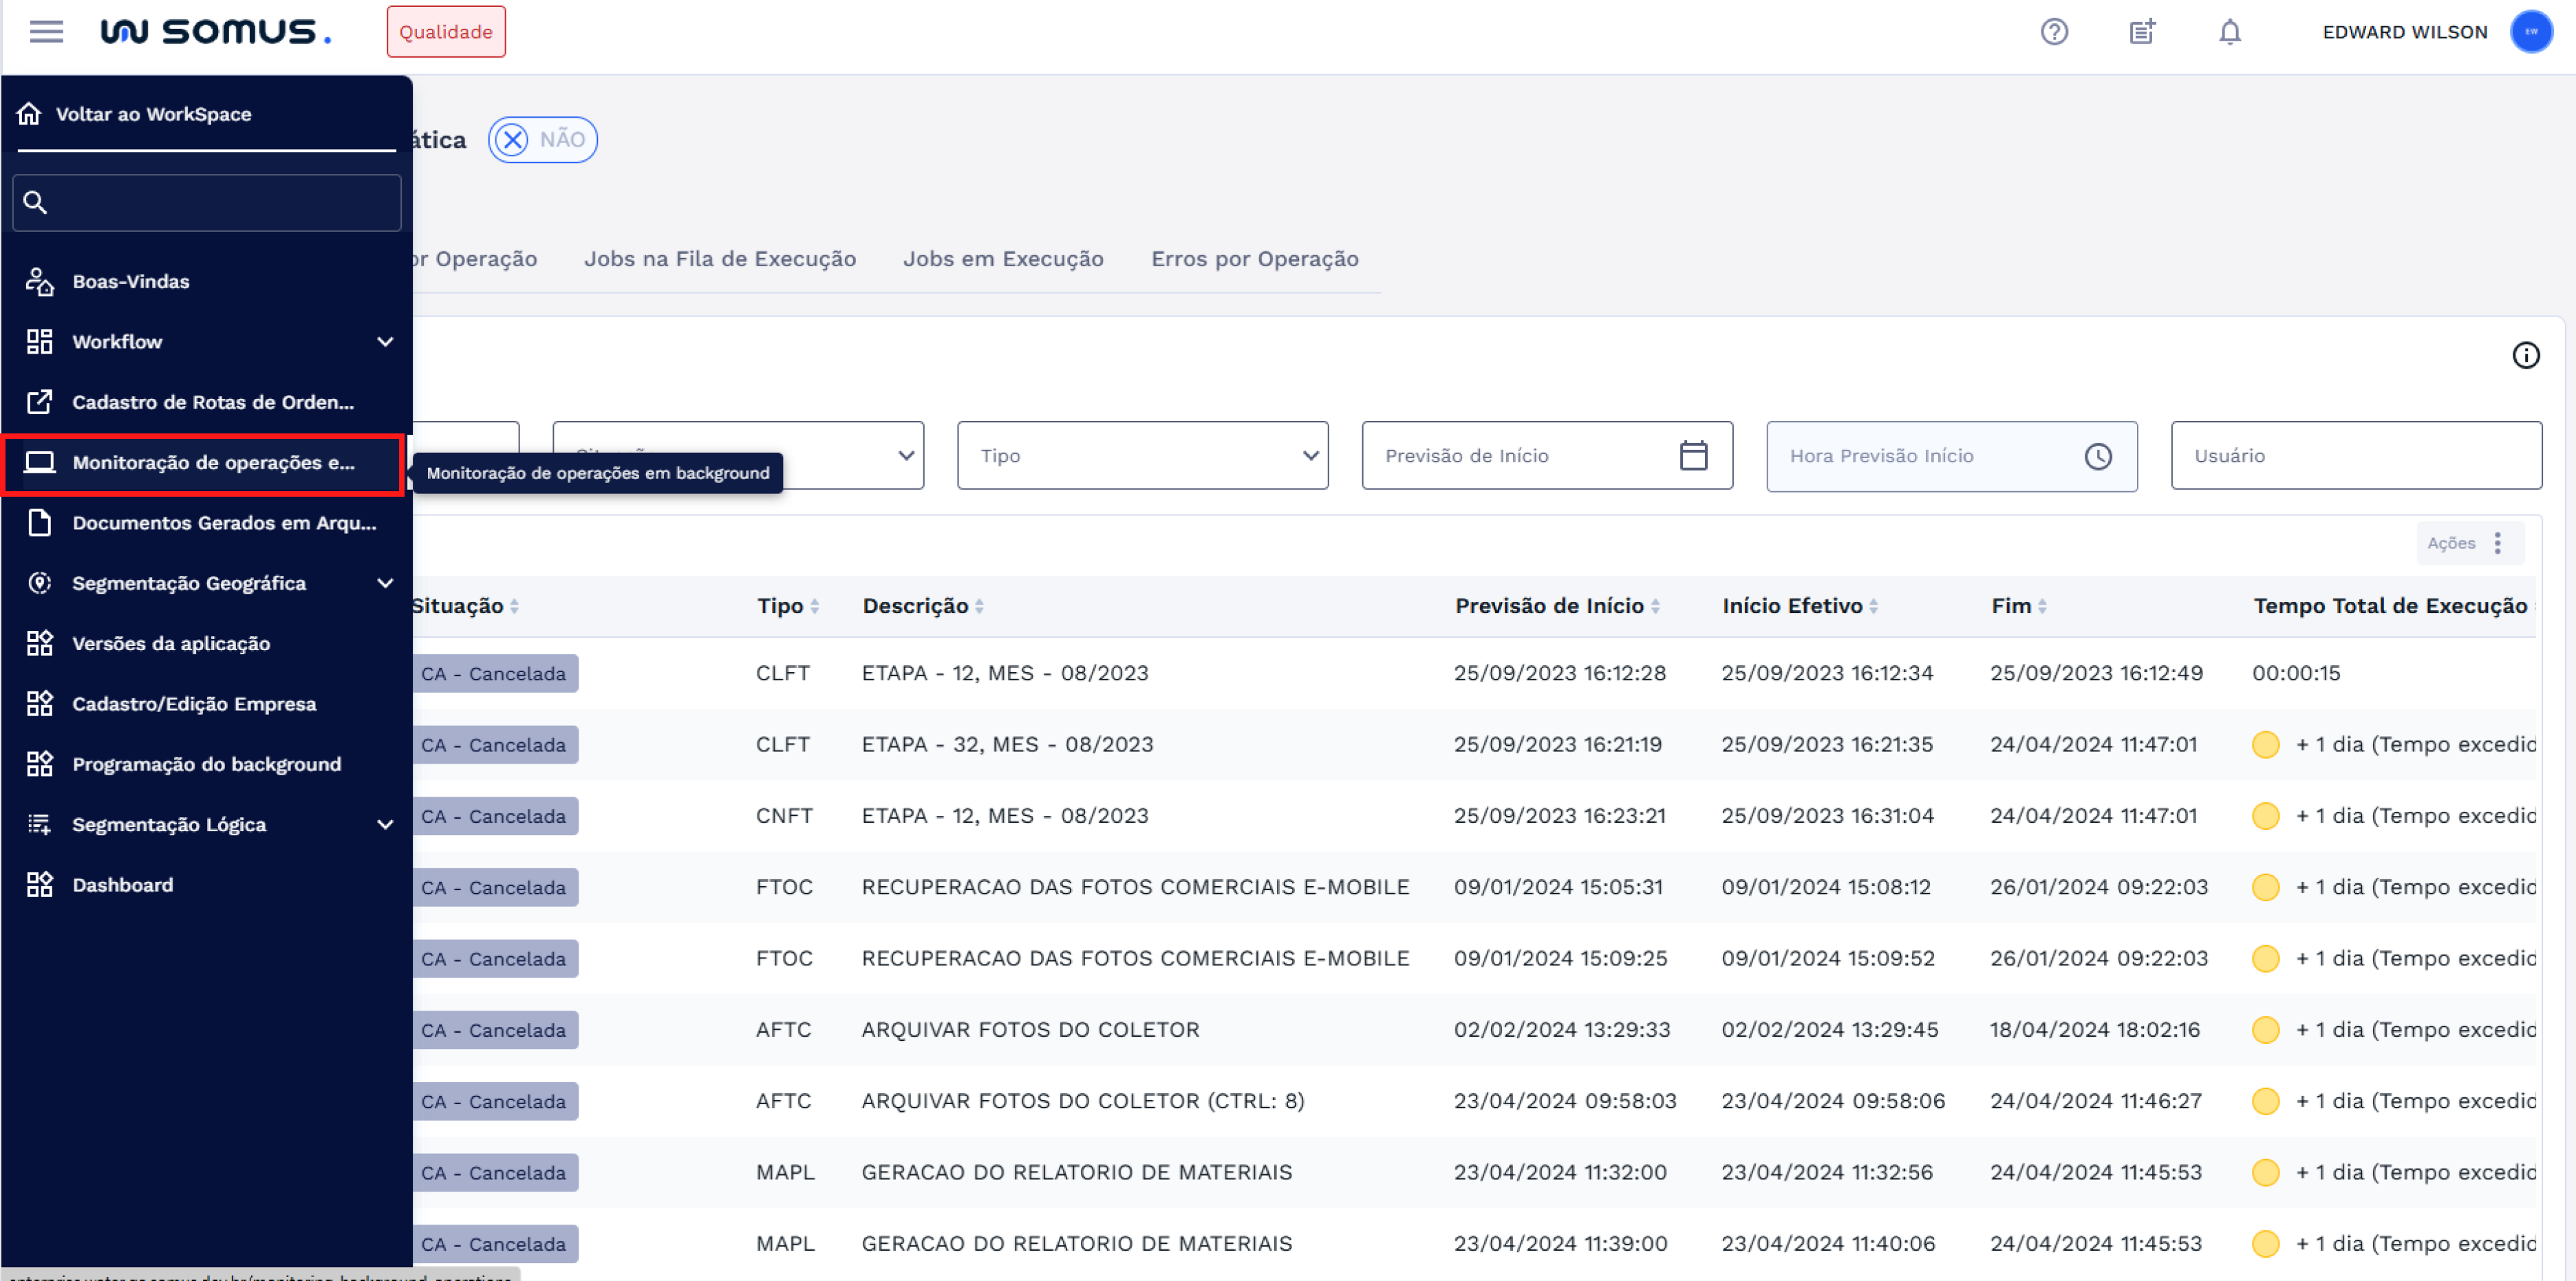
Task: Open the news notes icon in header
Action: [x=2141, y=32]
